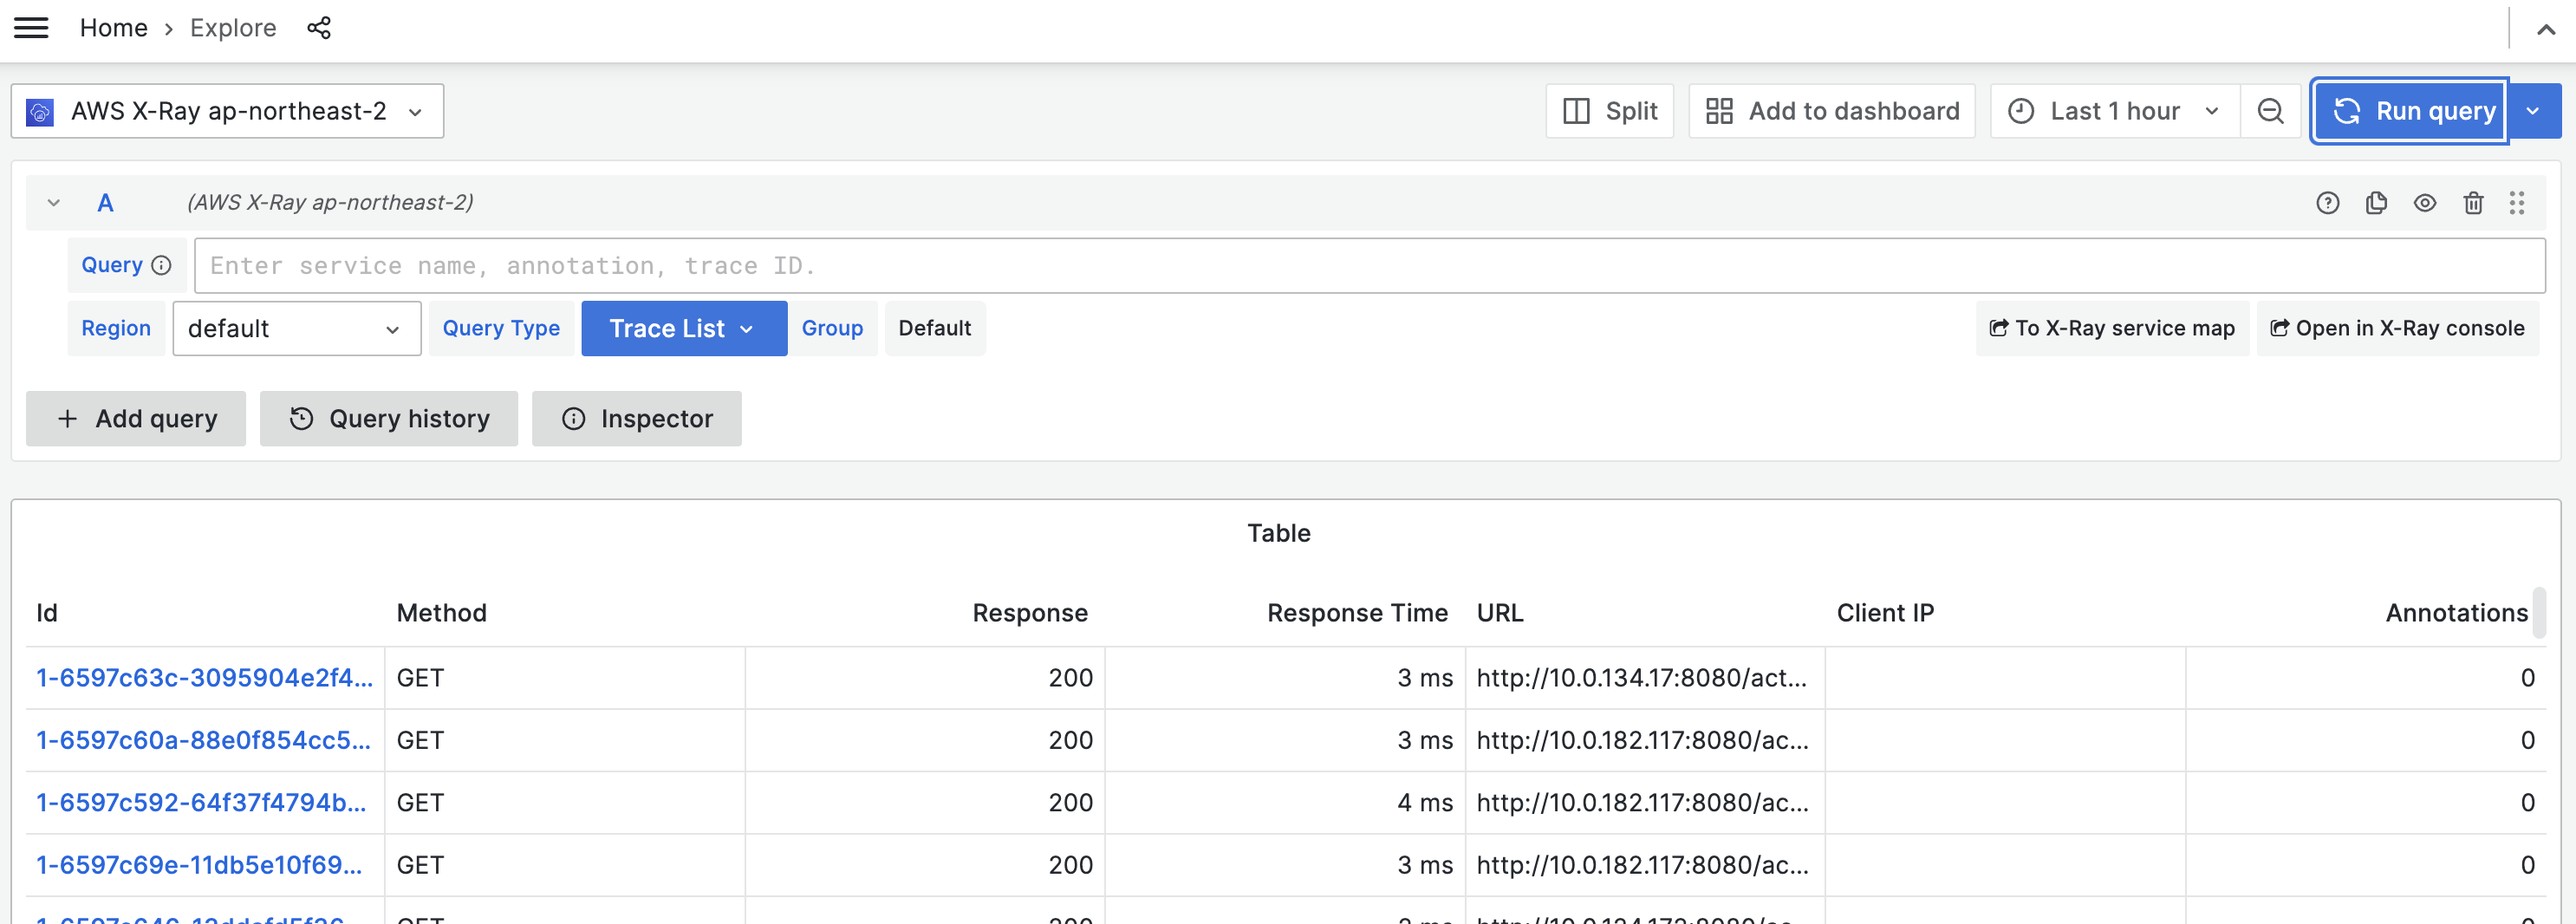Open the Last 1 hour time picker

pos(2114,111)
